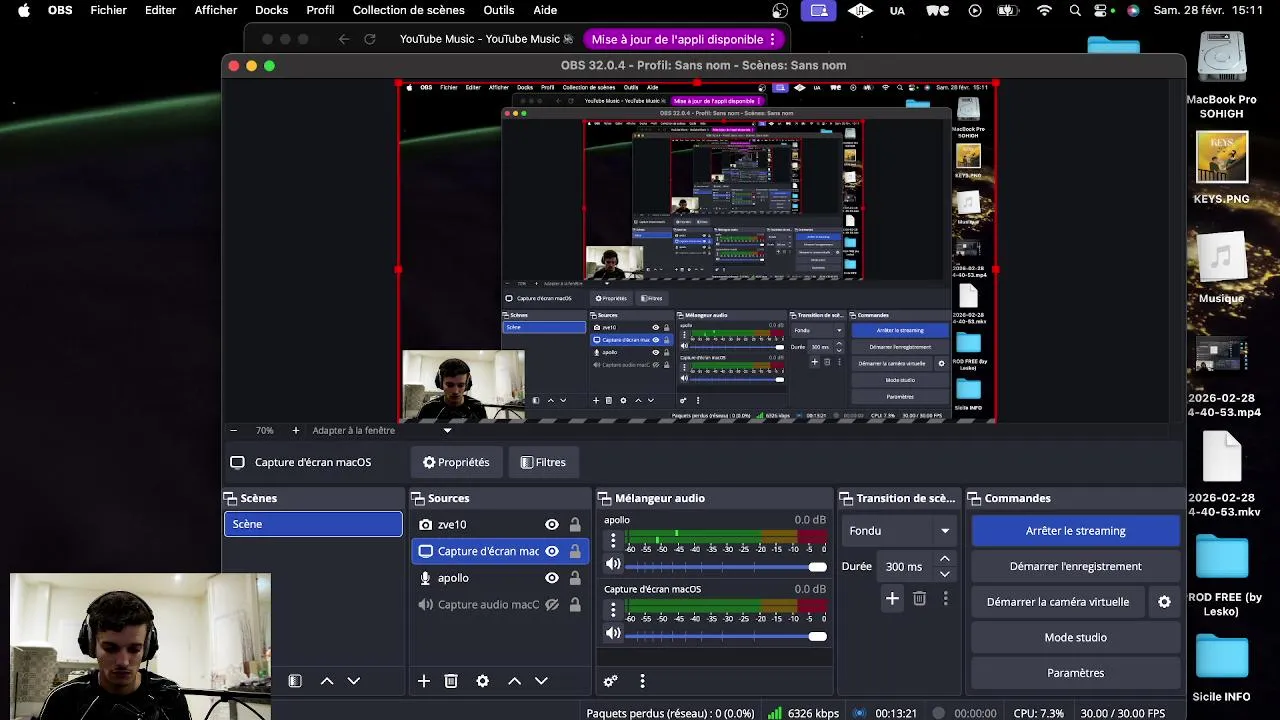This screenshot has height=720, width=1280.
Task: Open scene filters icon in Scènes toolbar
Action: 295,681
